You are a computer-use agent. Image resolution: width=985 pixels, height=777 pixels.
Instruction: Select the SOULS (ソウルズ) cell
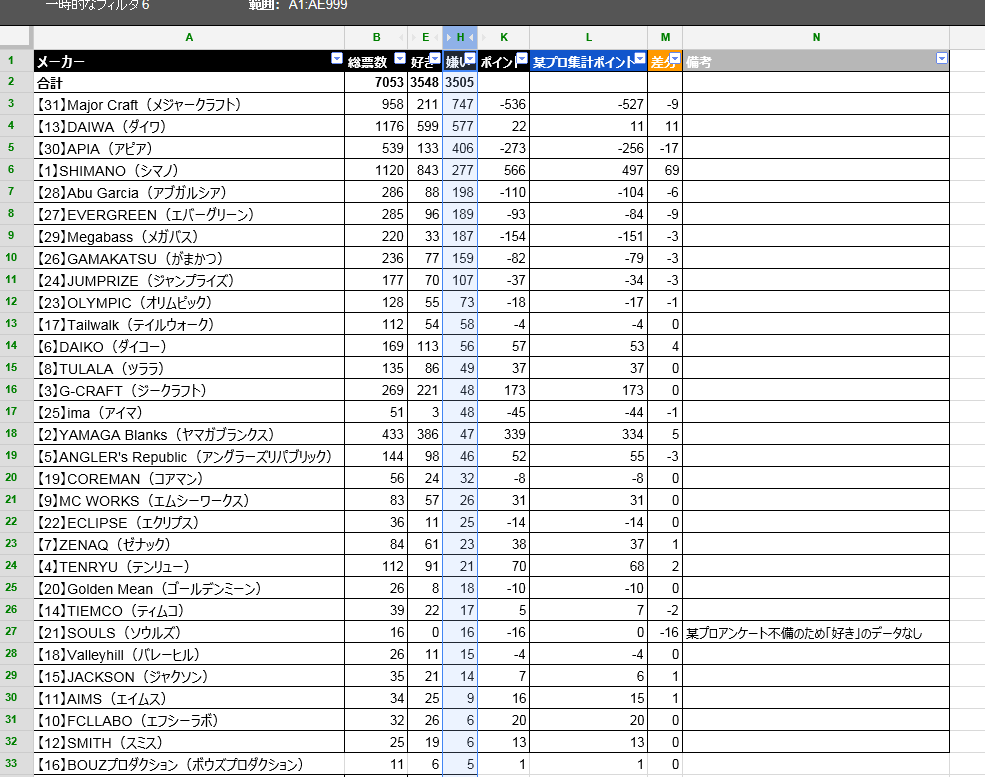pyautogui.click(x=189, y=632)
